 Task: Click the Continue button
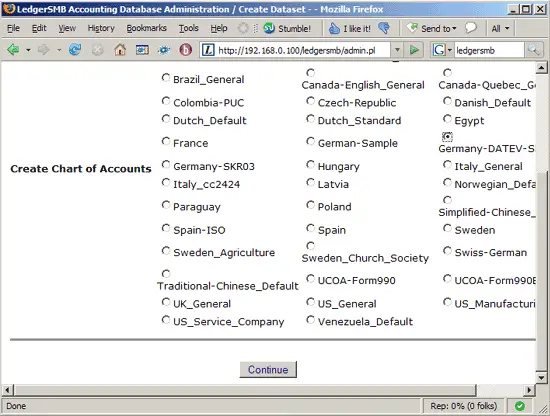(268, 369)
